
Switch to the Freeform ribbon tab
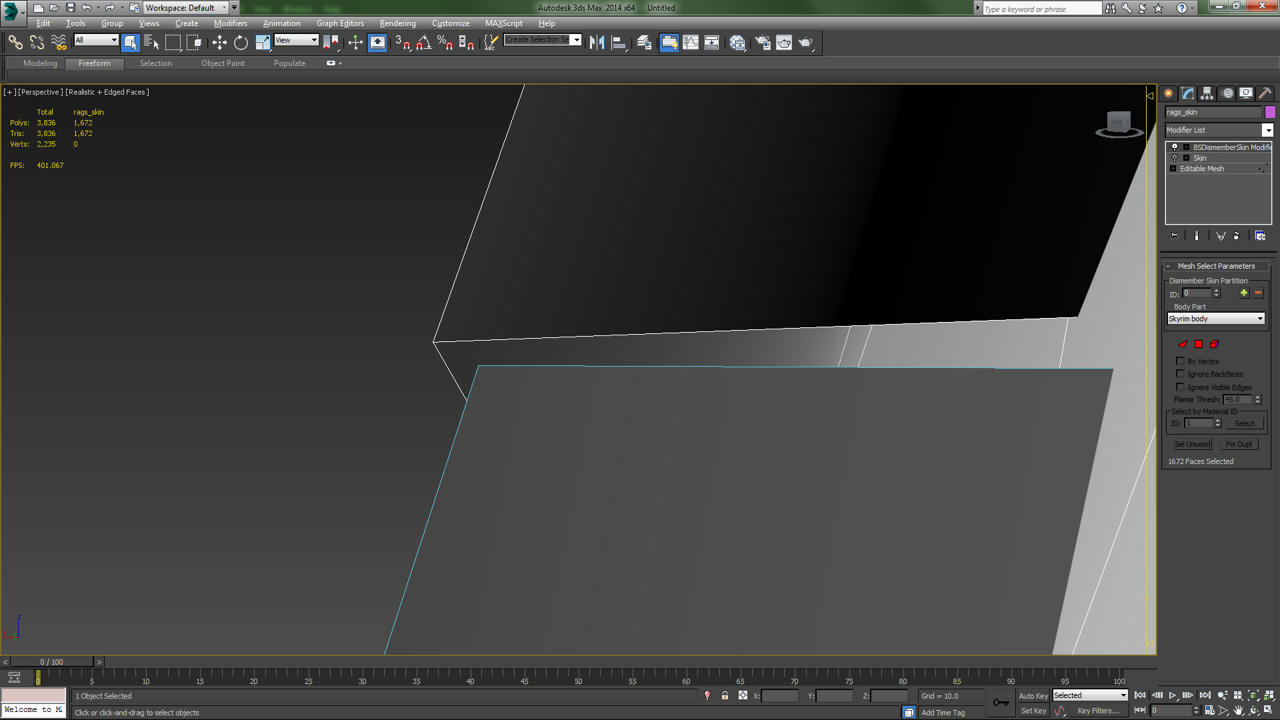95,63
